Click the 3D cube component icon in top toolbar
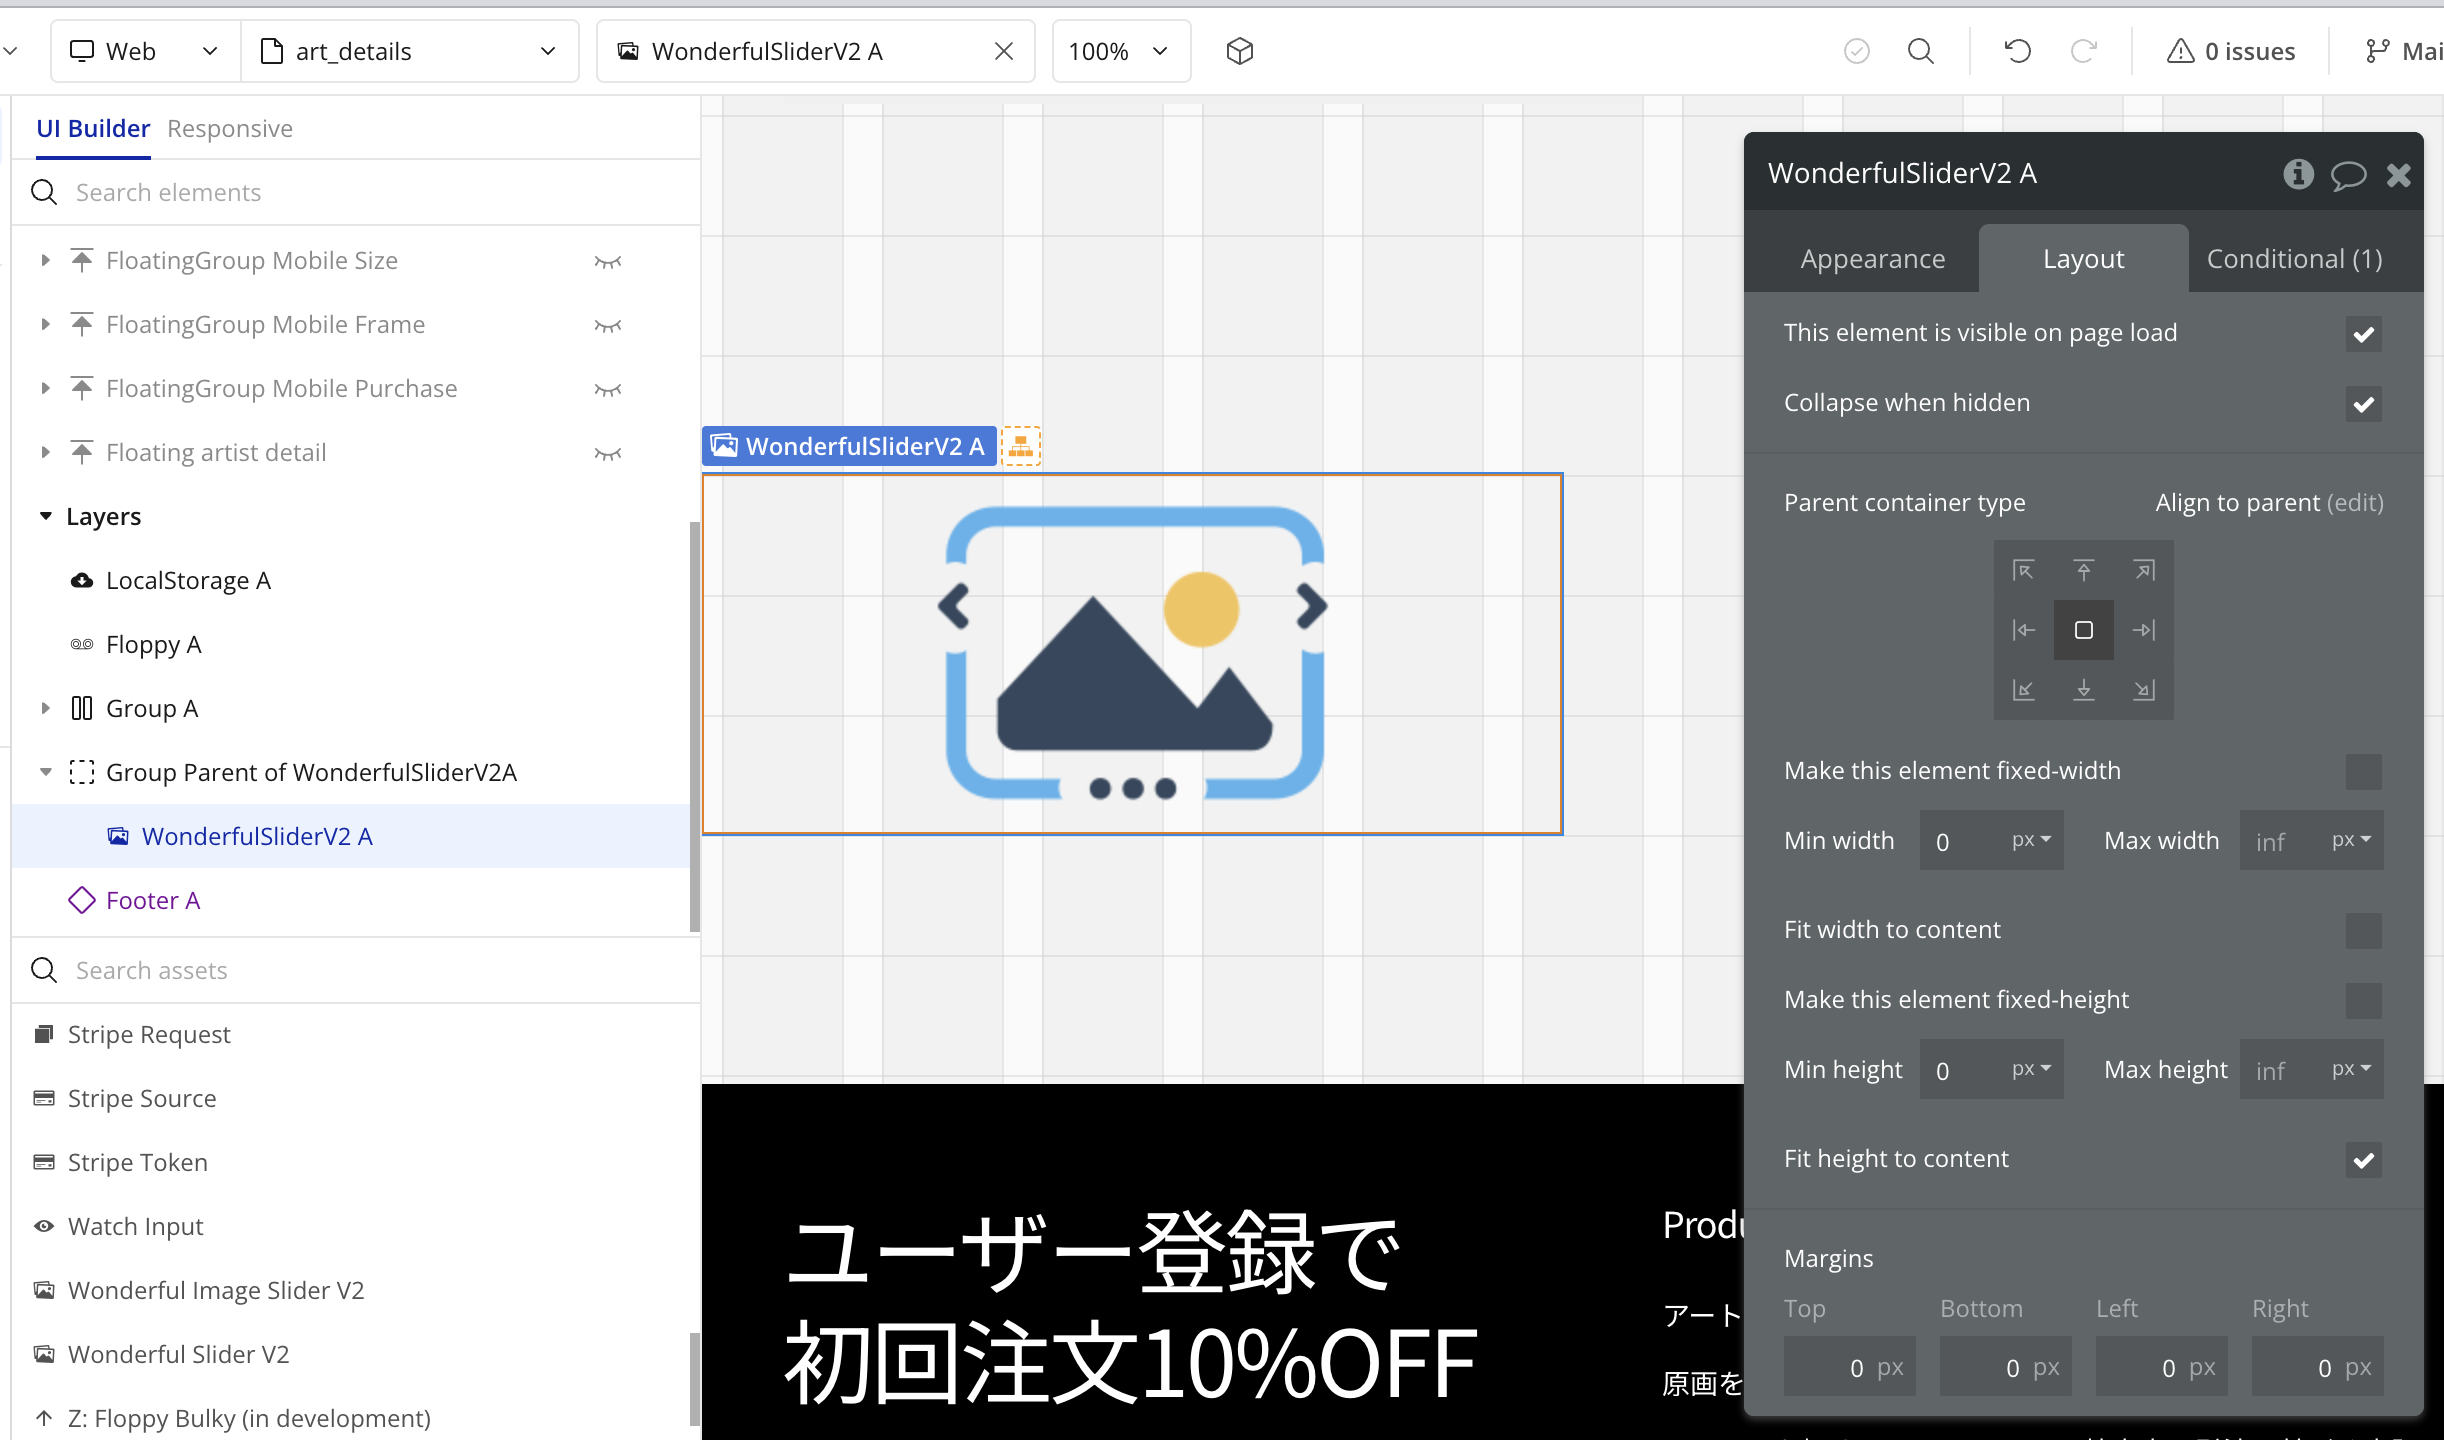2444x1440 pixels. tap(1240, 51)
